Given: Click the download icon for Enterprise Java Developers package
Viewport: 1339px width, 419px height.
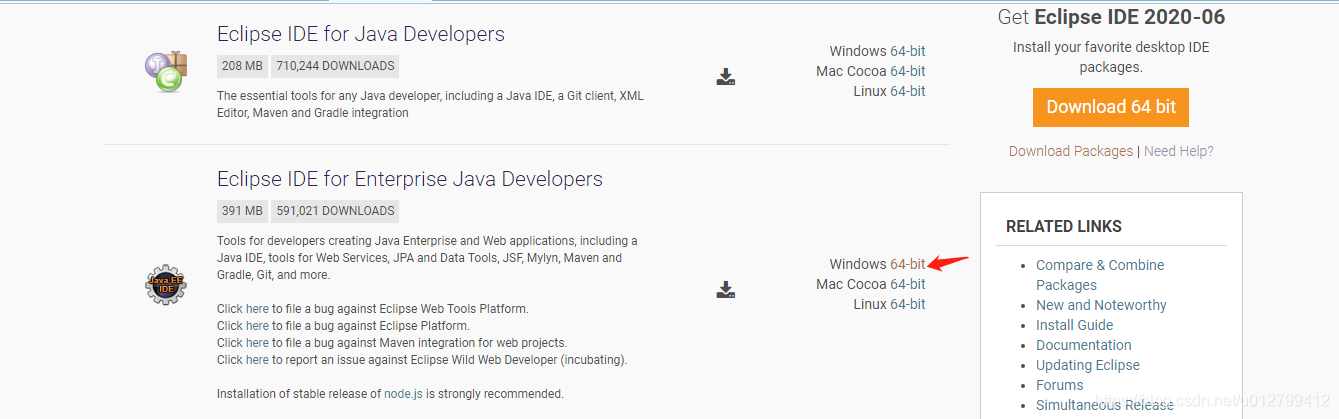Looking at the screenshot, I should tap(726, 290).
